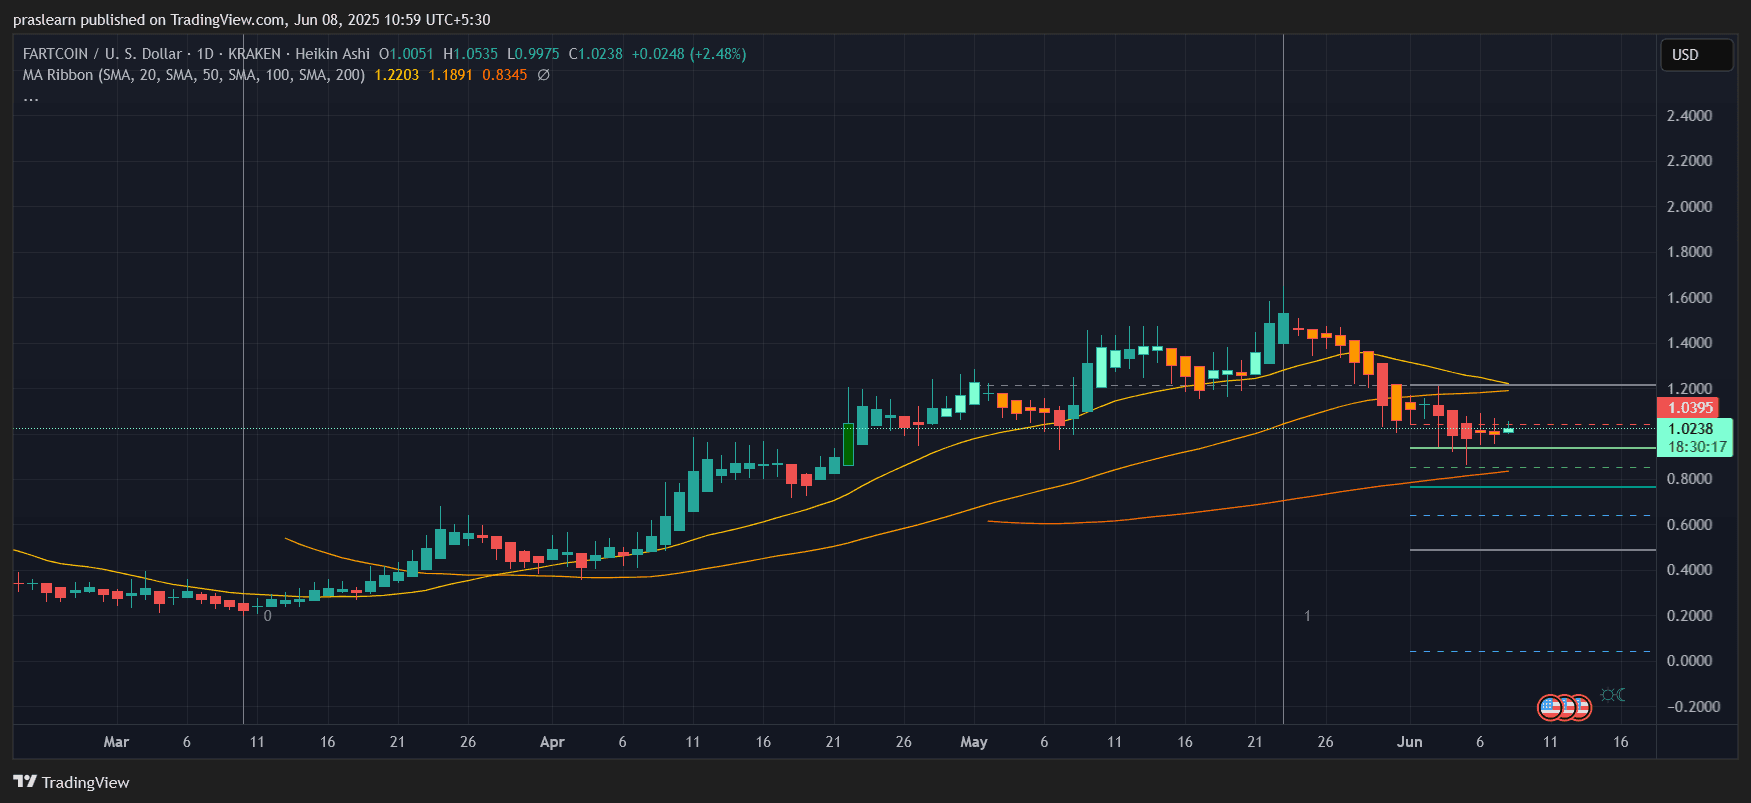
Task: Click the highlighted bright green candle in late April
Action: [x=848, y=444]
